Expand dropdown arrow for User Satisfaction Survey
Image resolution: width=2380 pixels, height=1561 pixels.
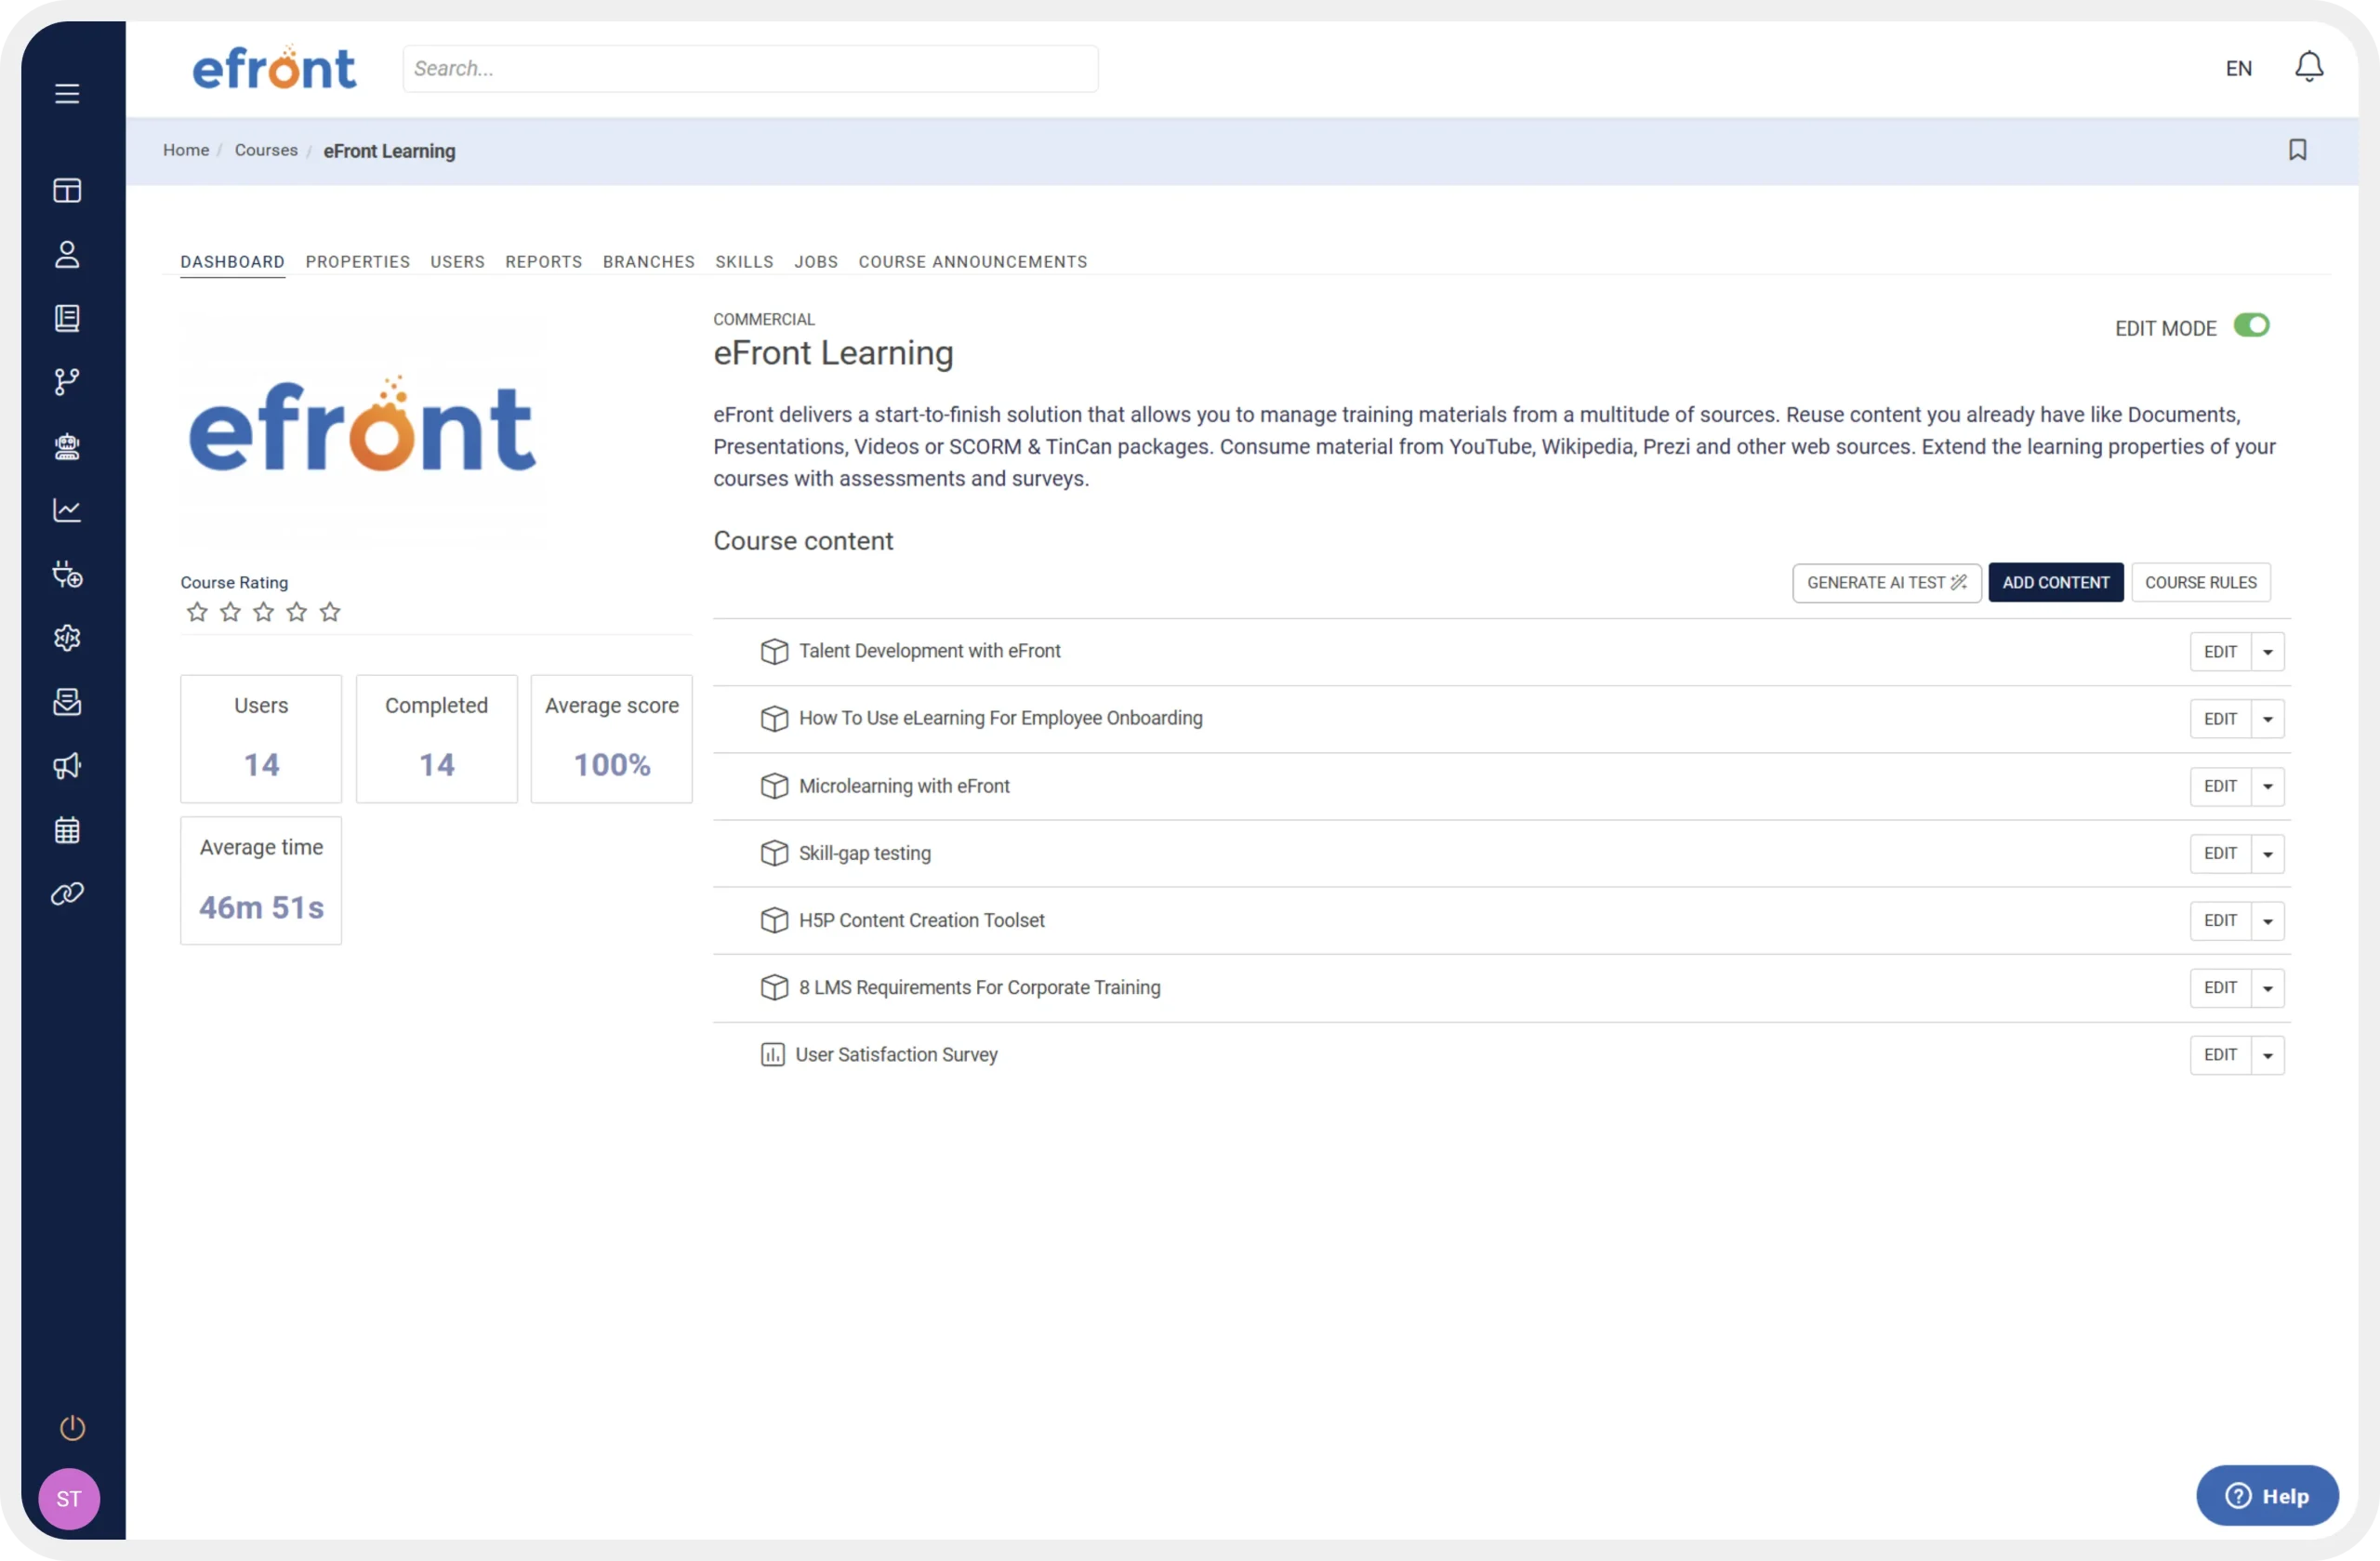pos(2267,1055)
